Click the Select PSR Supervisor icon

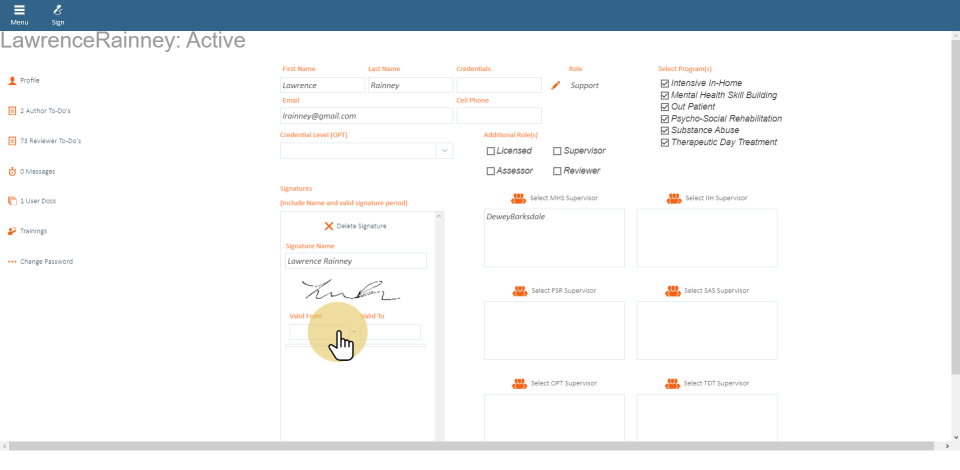(x=520, y=291)
